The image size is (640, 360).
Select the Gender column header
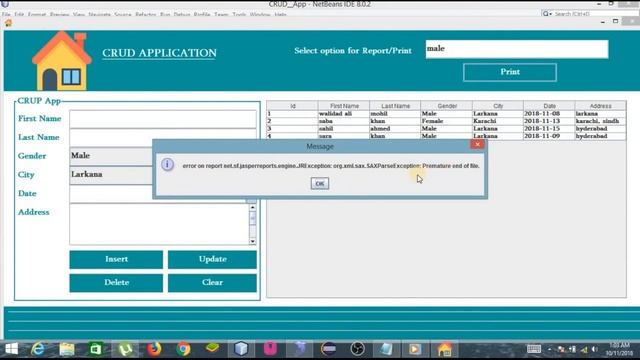[x=447, y=106]
